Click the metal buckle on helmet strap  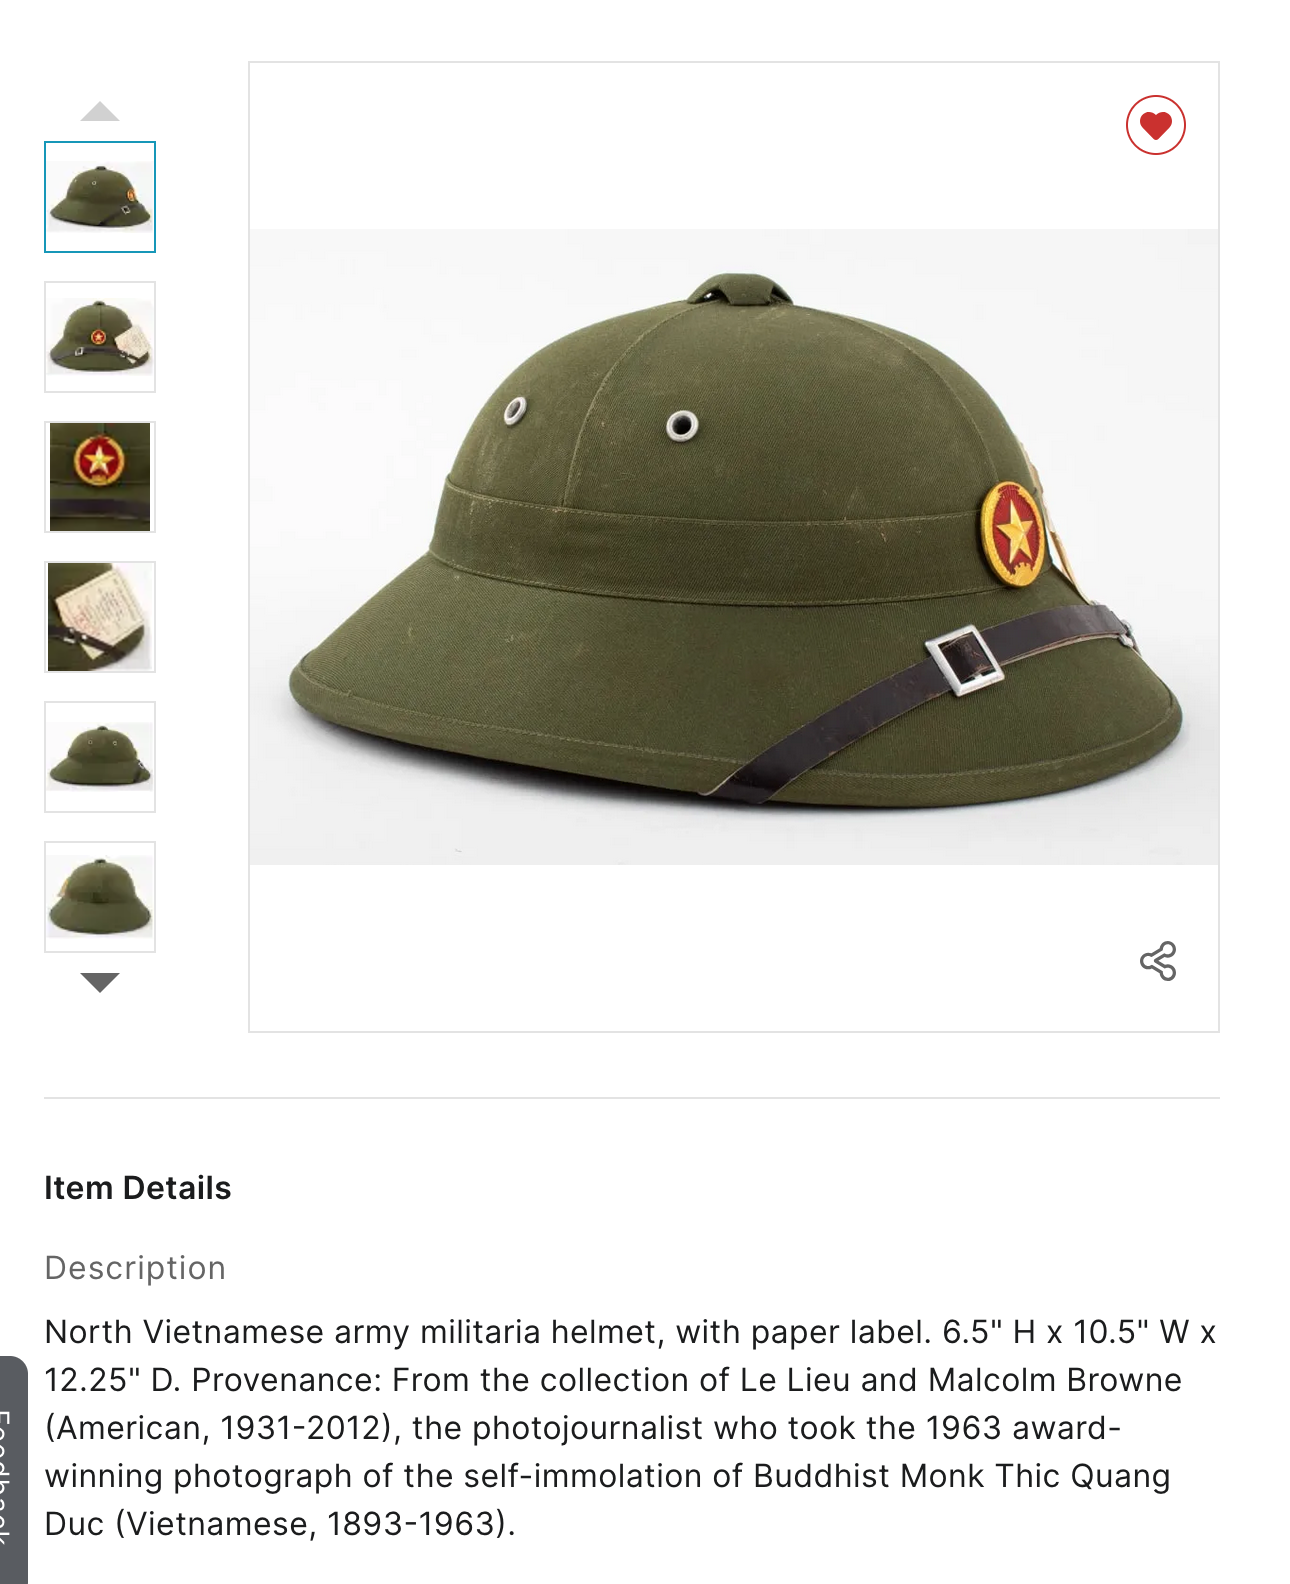click(964, 660)
